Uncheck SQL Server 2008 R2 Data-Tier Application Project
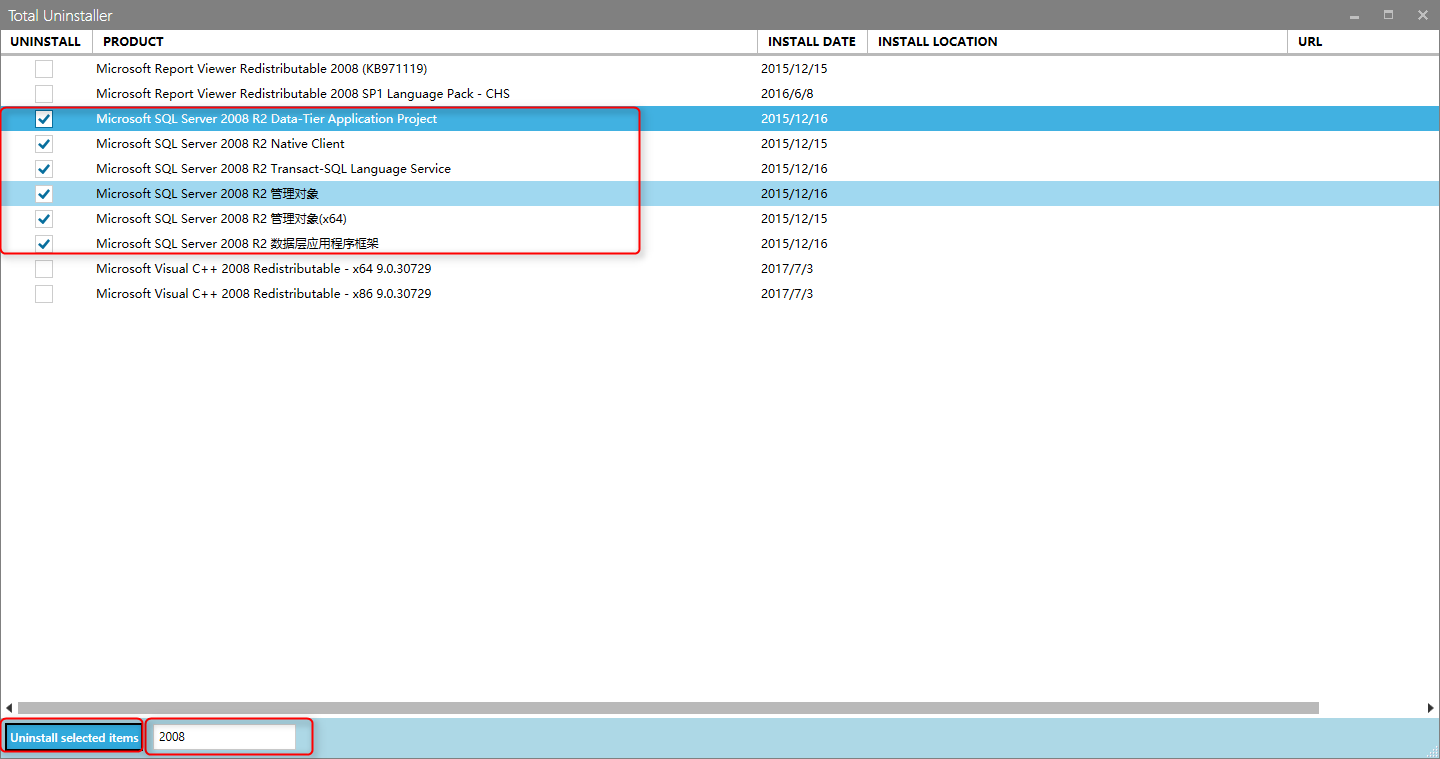The height and width of the screenshot is (759, 1440). [44, 119]
